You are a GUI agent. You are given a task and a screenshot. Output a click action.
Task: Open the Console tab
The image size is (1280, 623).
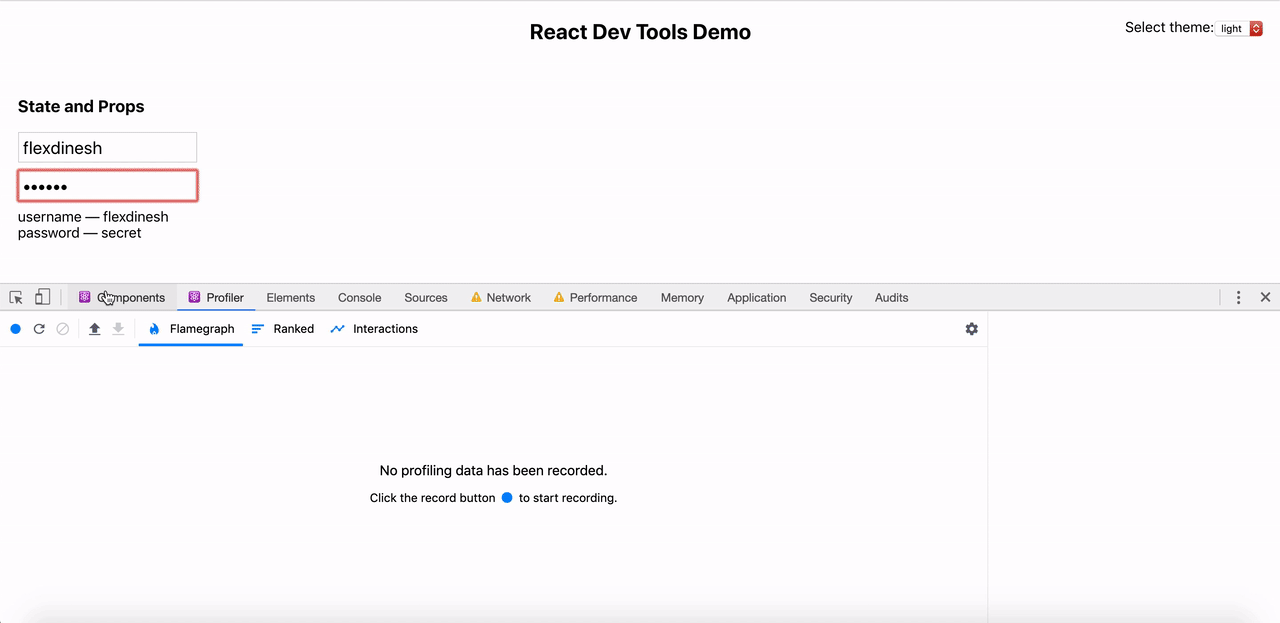click(x=360, y=297)
